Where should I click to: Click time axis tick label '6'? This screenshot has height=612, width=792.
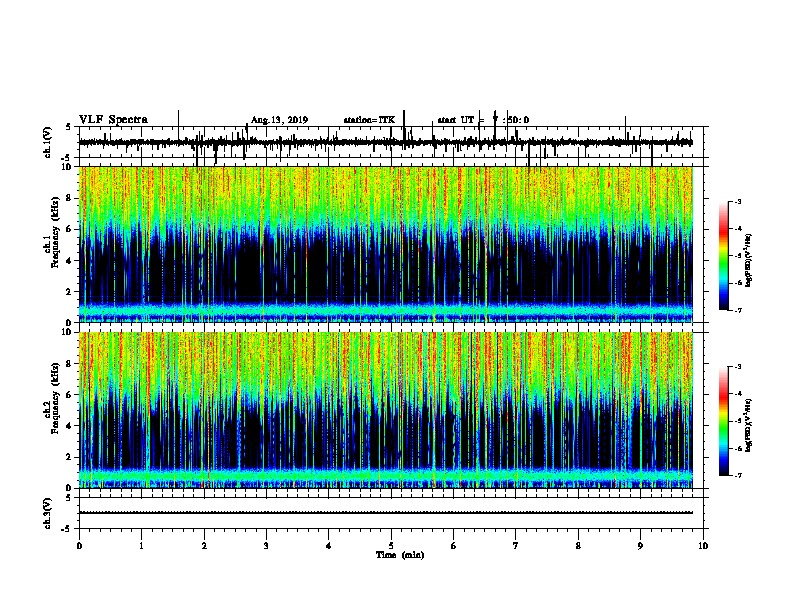453,546
